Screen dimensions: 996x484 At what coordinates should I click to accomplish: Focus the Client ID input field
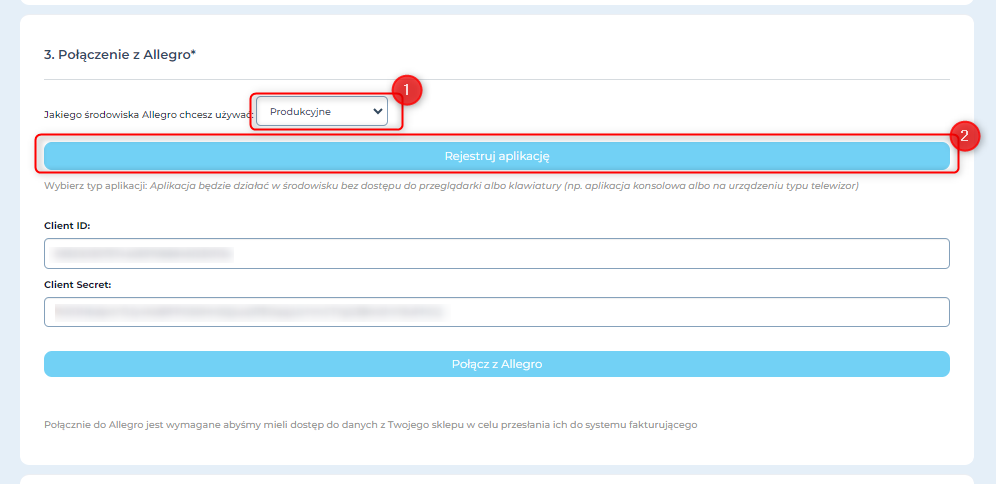[497, 253]
